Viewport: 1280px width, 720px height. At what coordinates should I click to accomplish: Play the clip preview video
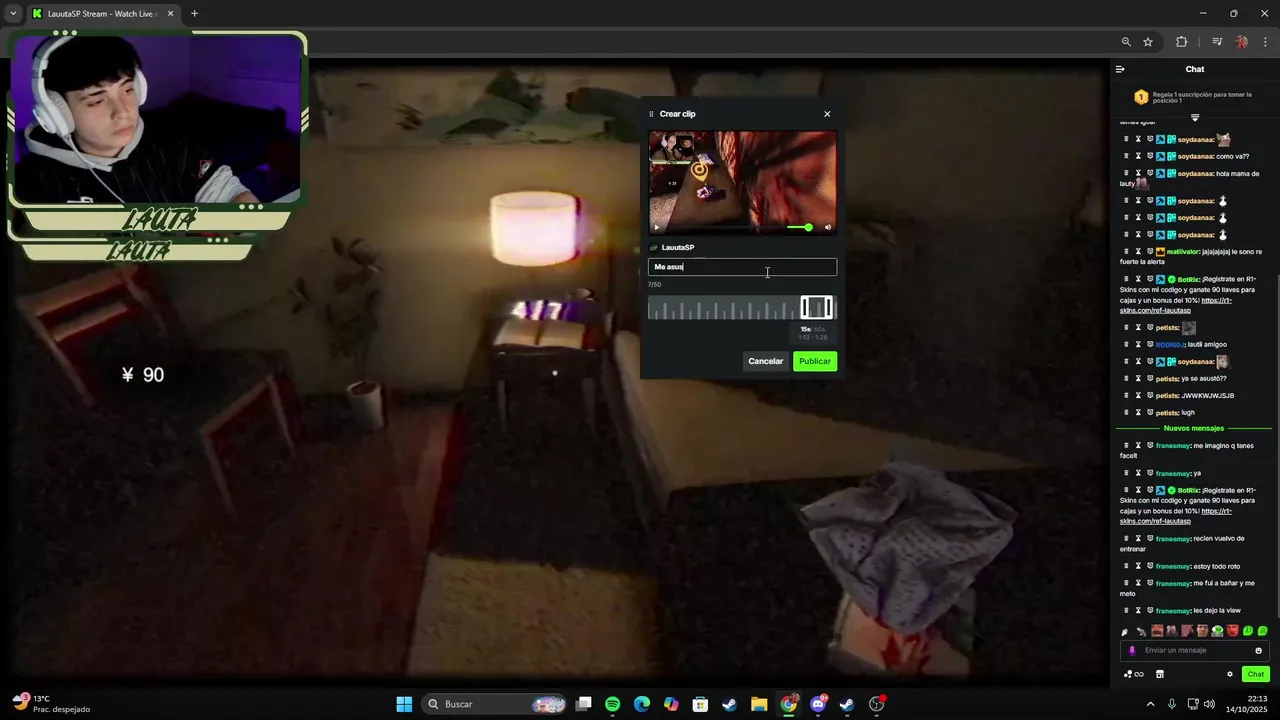pyautogui.click(x=657, y=227)
